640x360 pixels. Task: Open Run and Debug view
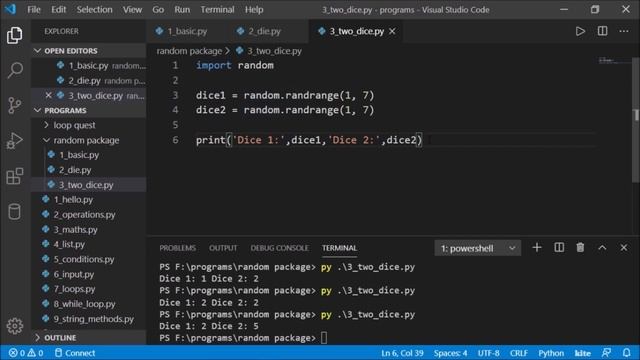coord(15,140)
